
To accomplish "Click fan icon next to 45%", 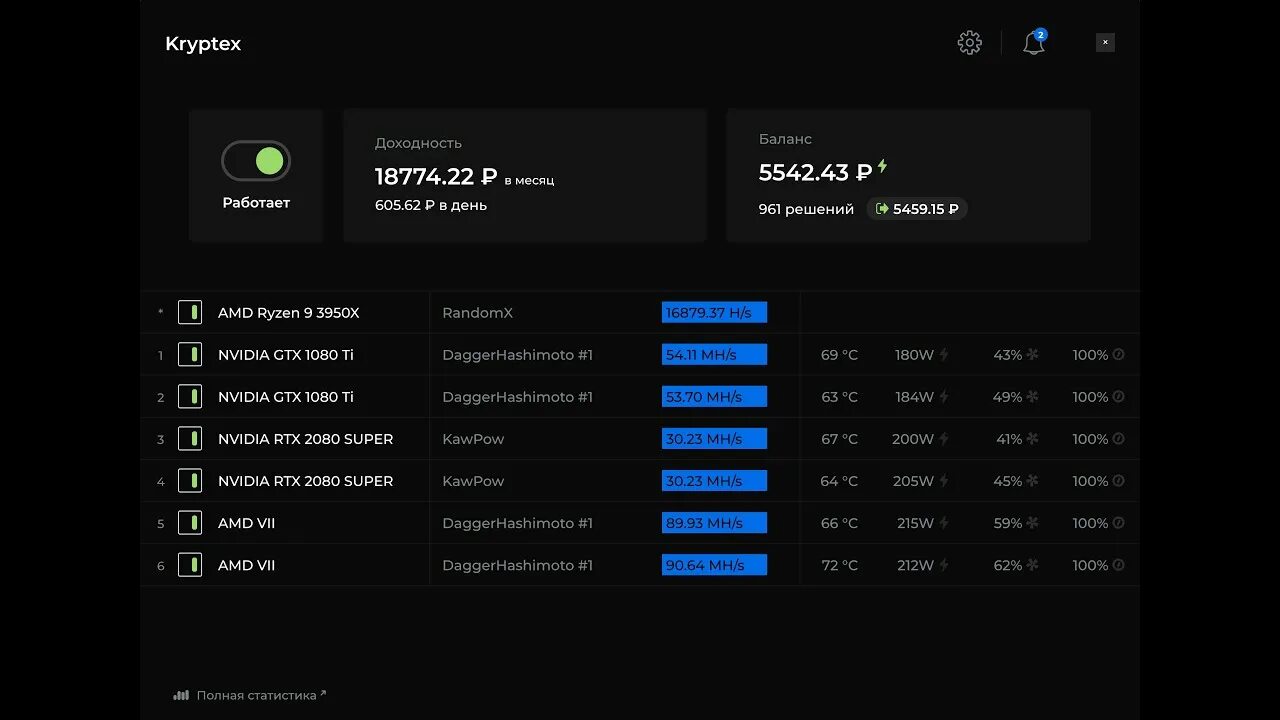I will pyautogui.click(x=1032, y=481).
